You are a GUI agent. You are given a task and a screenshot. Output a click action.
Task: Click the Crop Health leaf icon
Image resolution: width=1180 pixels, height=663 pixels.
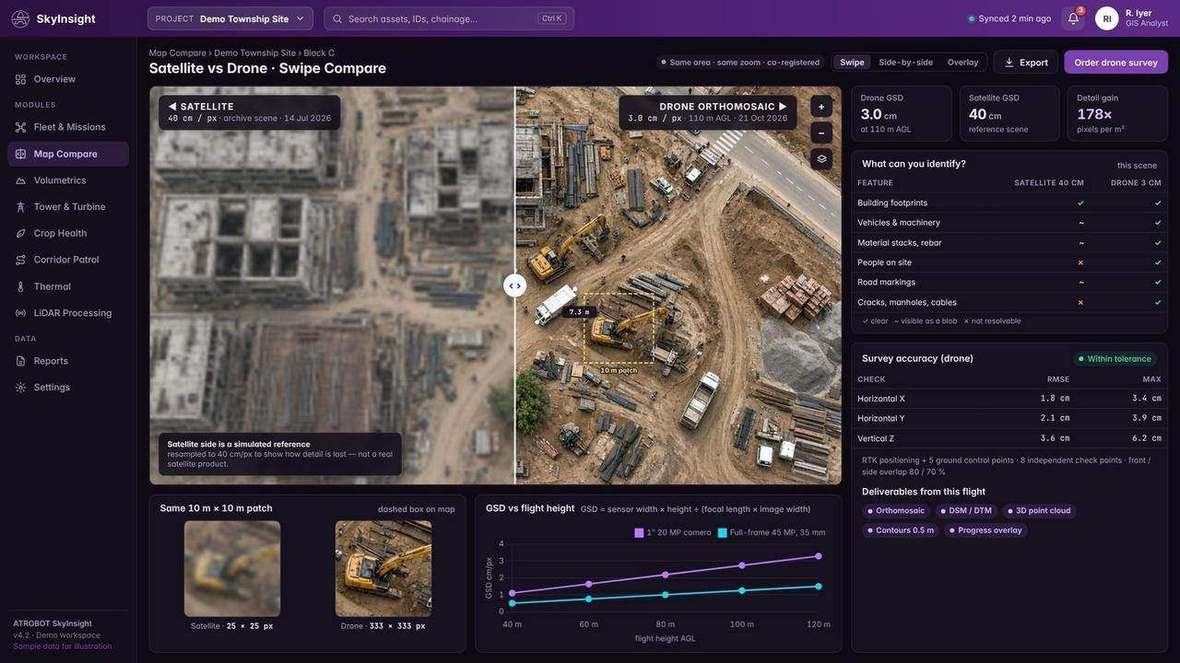tap(20, 233)
